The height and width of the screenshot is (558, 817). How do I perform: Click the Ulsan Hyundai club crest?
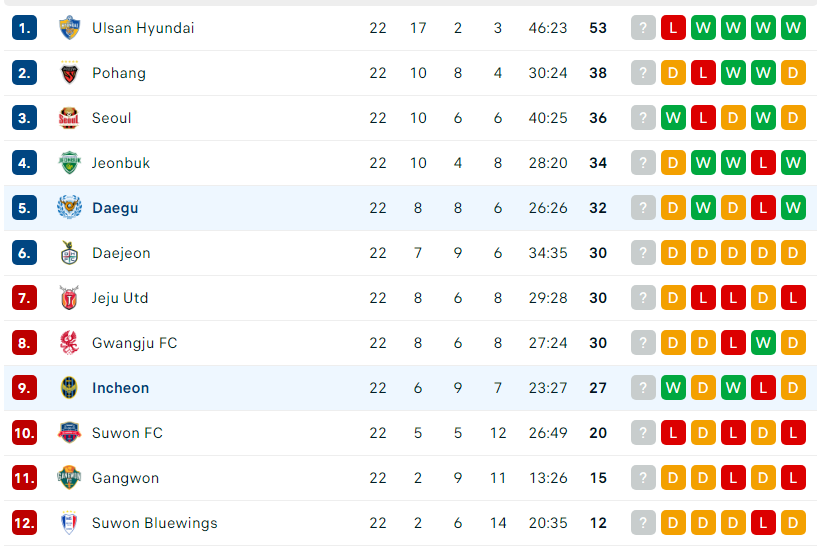coord(69,28)
